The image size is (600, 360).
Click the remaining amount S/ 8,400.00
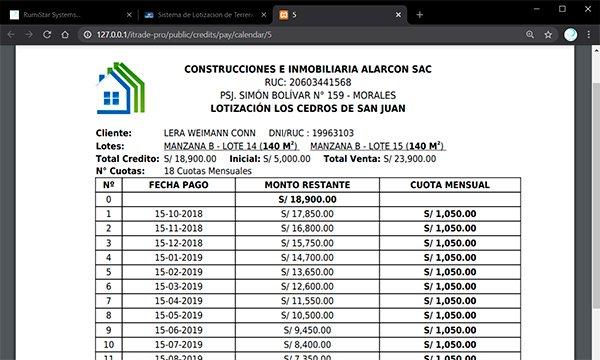click(x=307, y=345)
